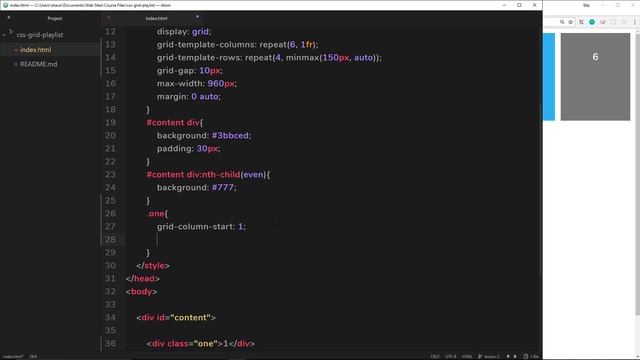This screenshot has height=360, width=640.
Task: Switch to the index.html editor tab
Action: pyautogui.click(x=156, y=18)
